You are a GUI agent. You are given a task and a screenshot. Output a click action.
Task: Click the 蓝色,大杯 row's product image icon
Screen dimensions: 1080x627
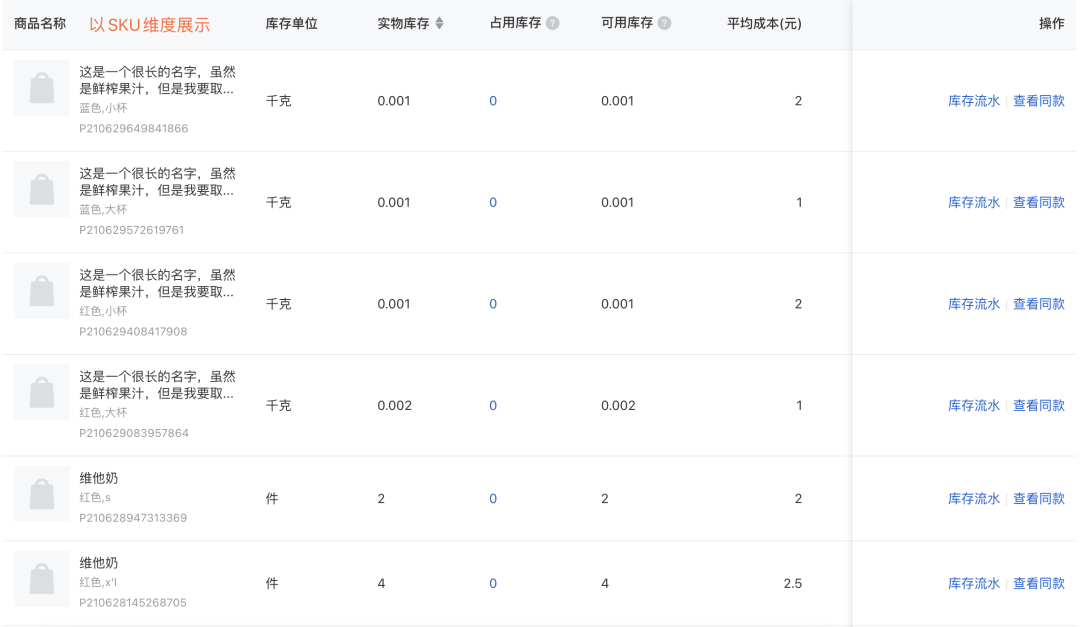pyautogui.click(x=41, y=190)
